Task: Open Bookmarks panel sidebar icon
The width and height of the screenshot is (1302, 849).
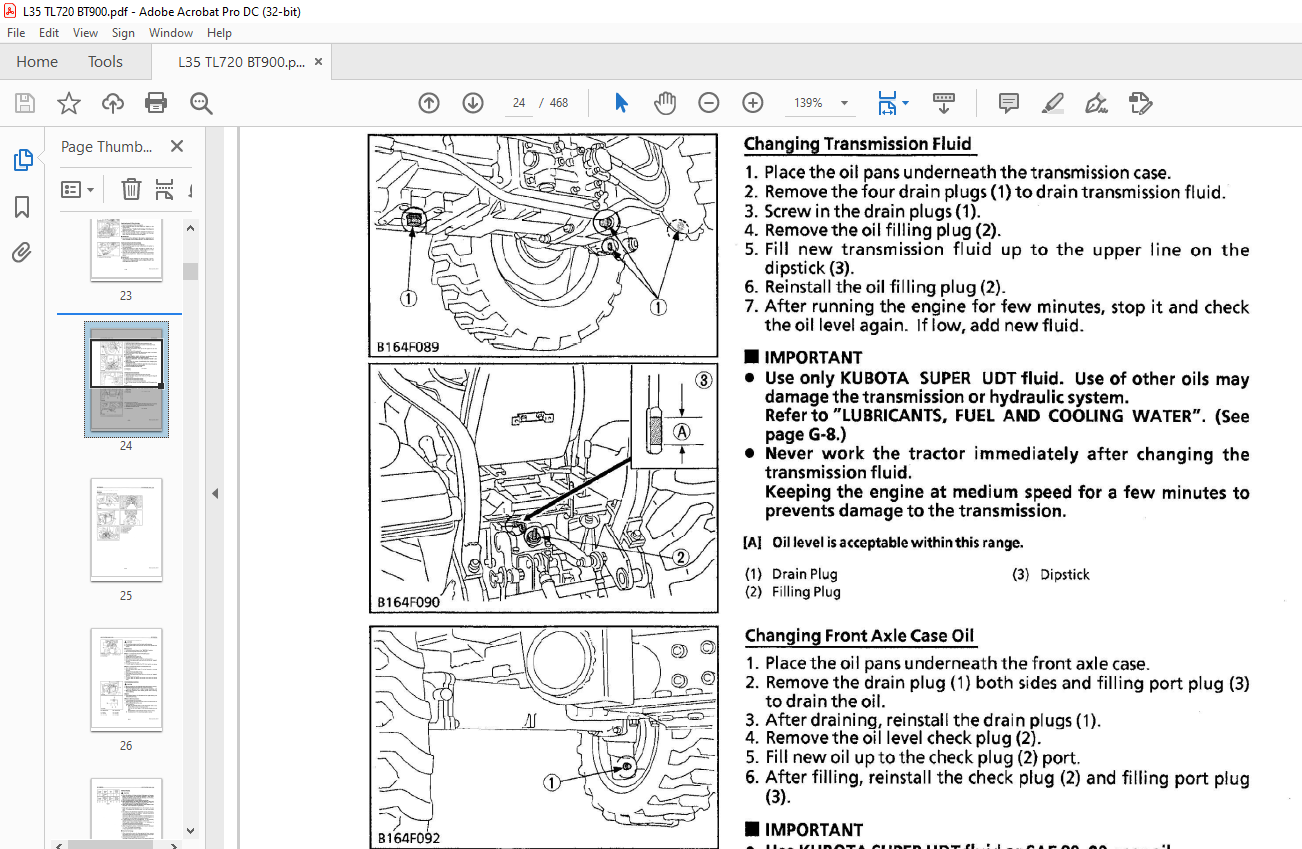Action: 22,207
